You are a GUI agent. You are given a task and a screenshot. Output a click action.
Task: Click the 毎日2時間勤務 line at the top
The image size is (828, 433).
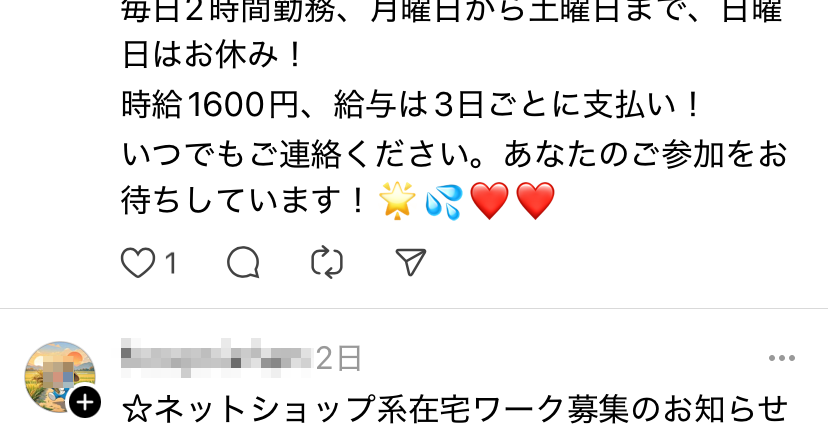pos(451,11)
